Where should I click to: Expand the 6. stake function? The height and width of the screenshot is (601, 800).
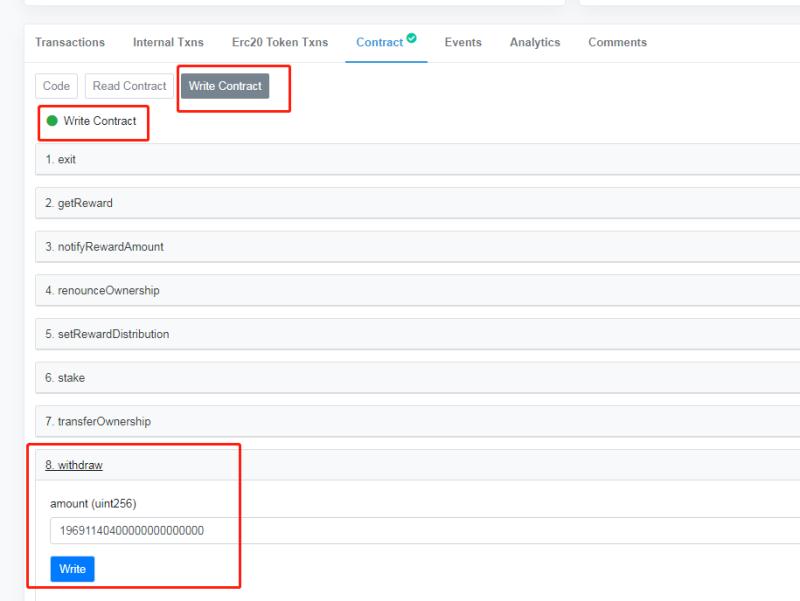417,378
